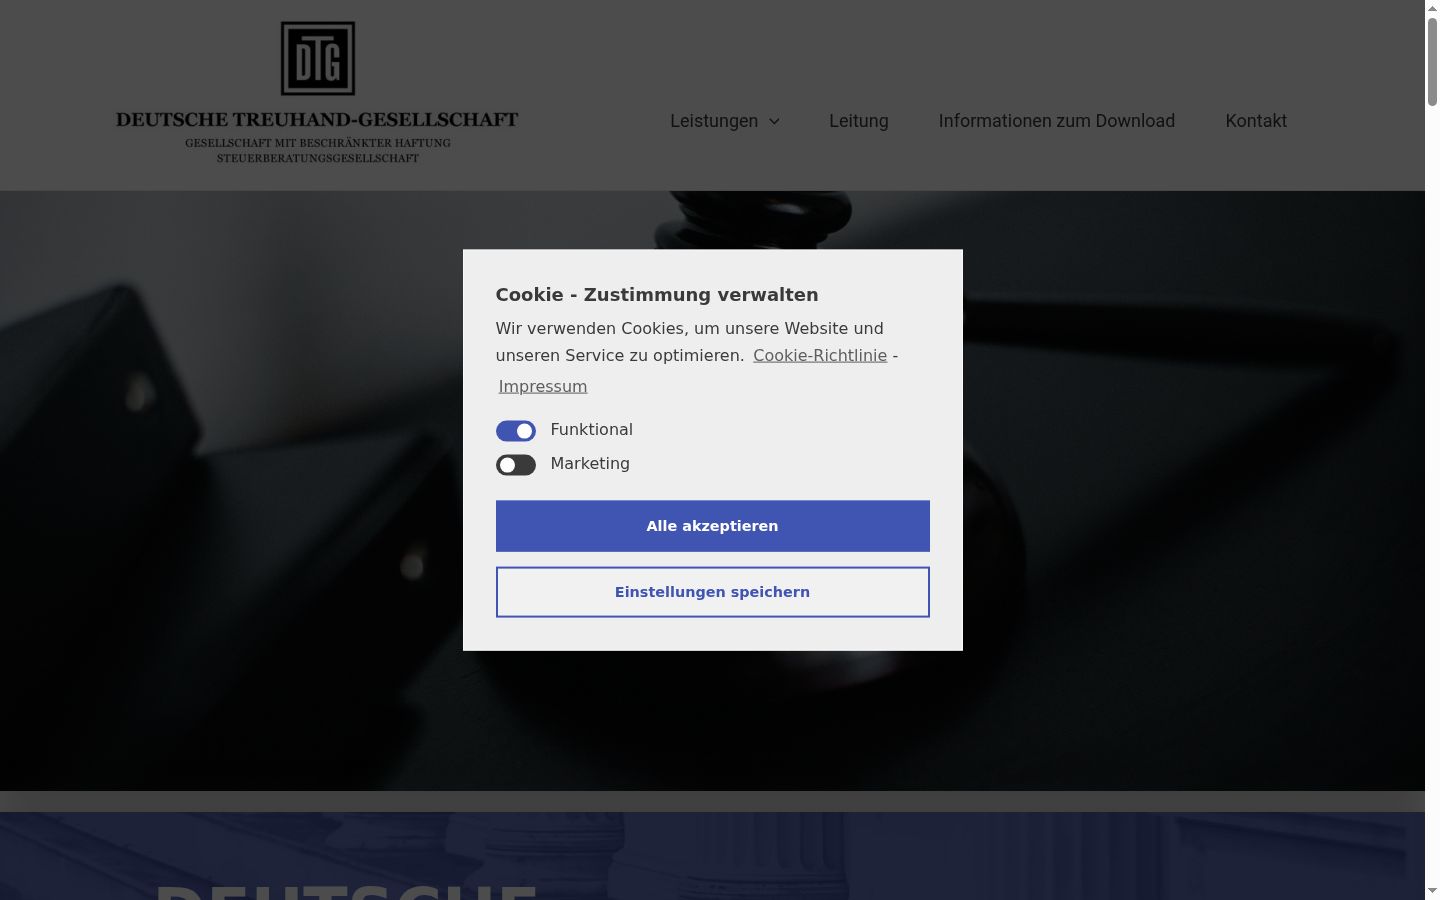Go to the Leitung page

[x=859, y=121]
